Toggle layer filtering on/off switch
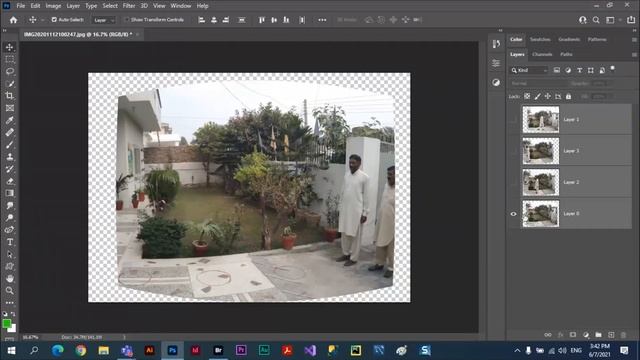Image resolution: width=640 pixels, height=360 pixels. click(x=612, y=69)
